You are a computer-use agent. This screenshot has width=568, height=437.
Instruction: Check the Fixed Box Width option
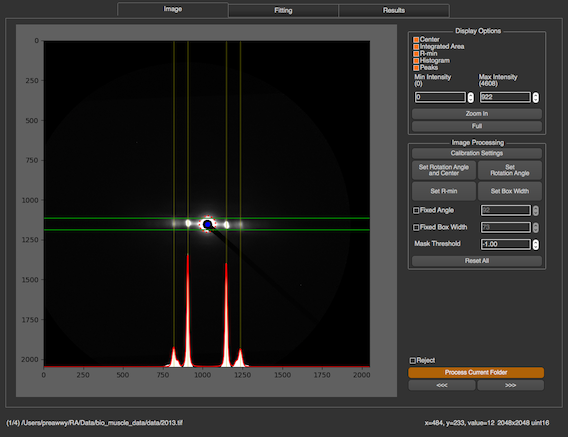point(416,227)
